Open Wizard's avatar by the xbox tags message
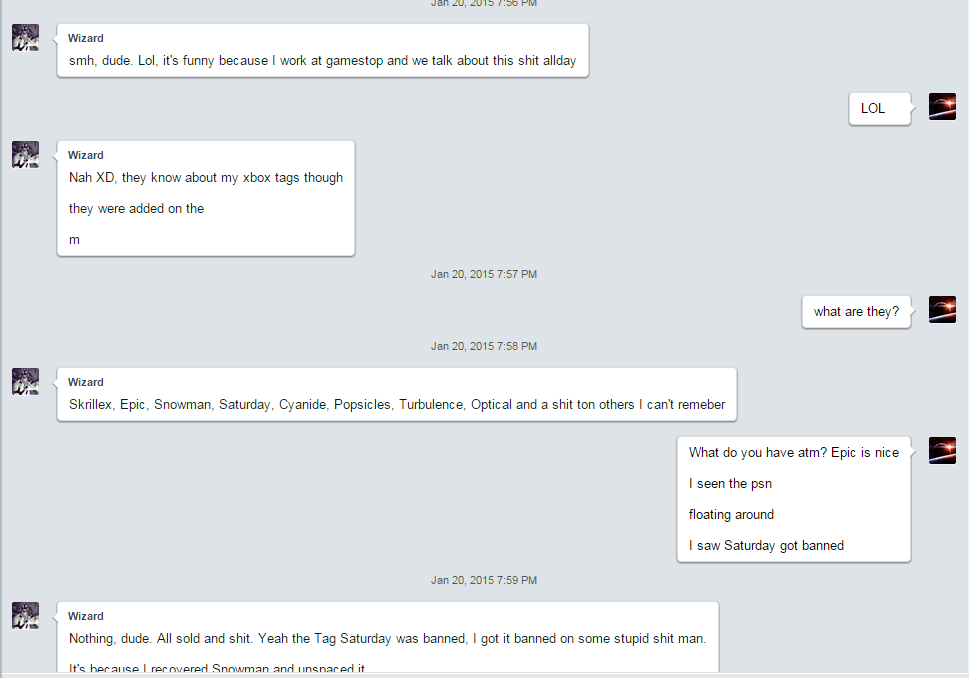The width and height of the screenshot is (969, 678). 25,155
